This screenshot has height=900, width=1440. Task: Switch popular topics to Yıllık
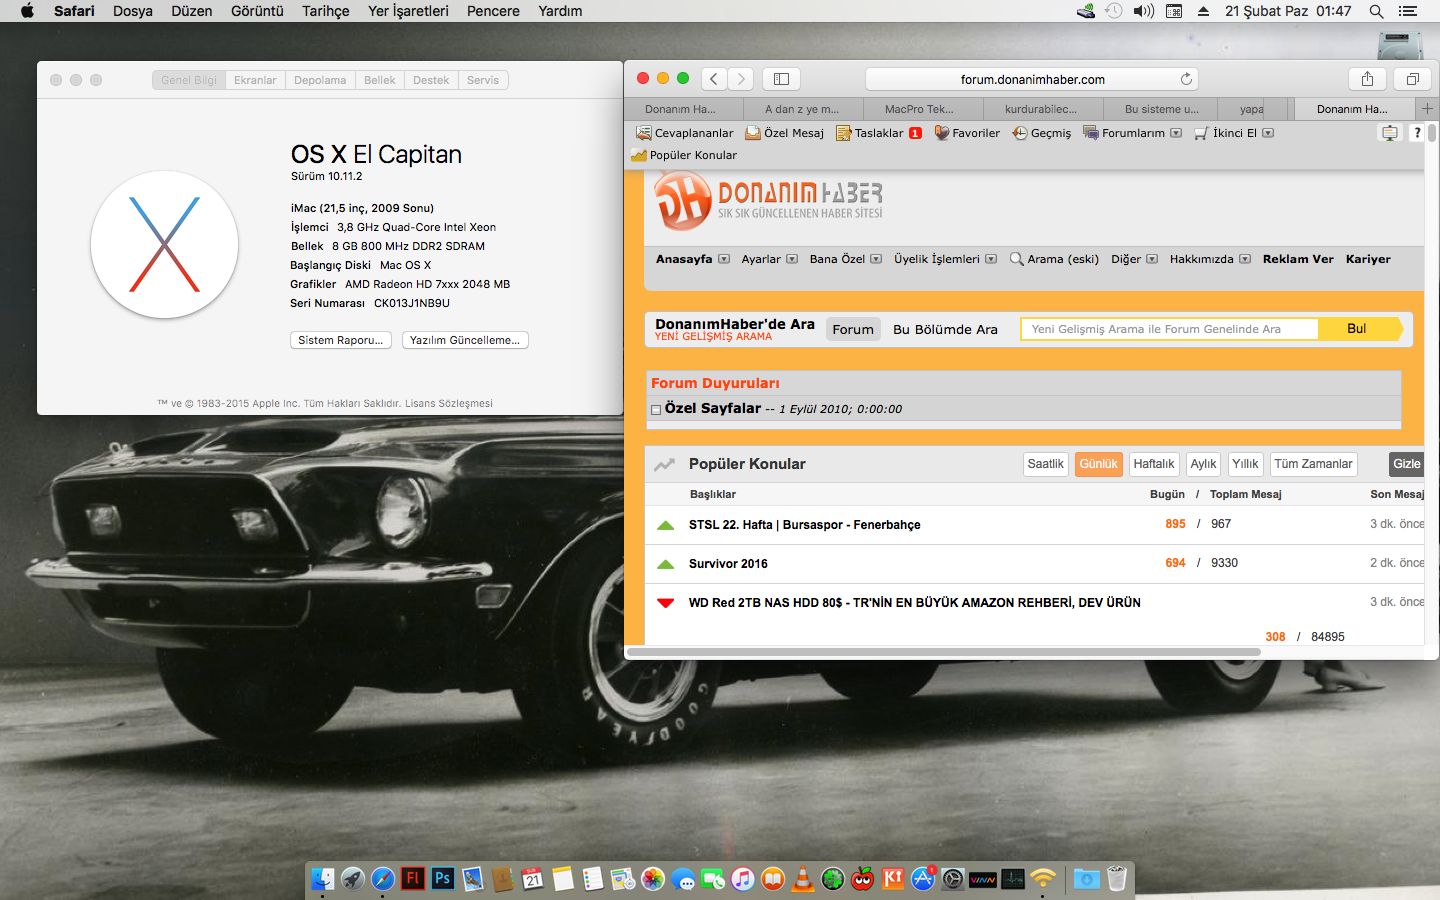pyautogui.click(x=1245, y=464)
